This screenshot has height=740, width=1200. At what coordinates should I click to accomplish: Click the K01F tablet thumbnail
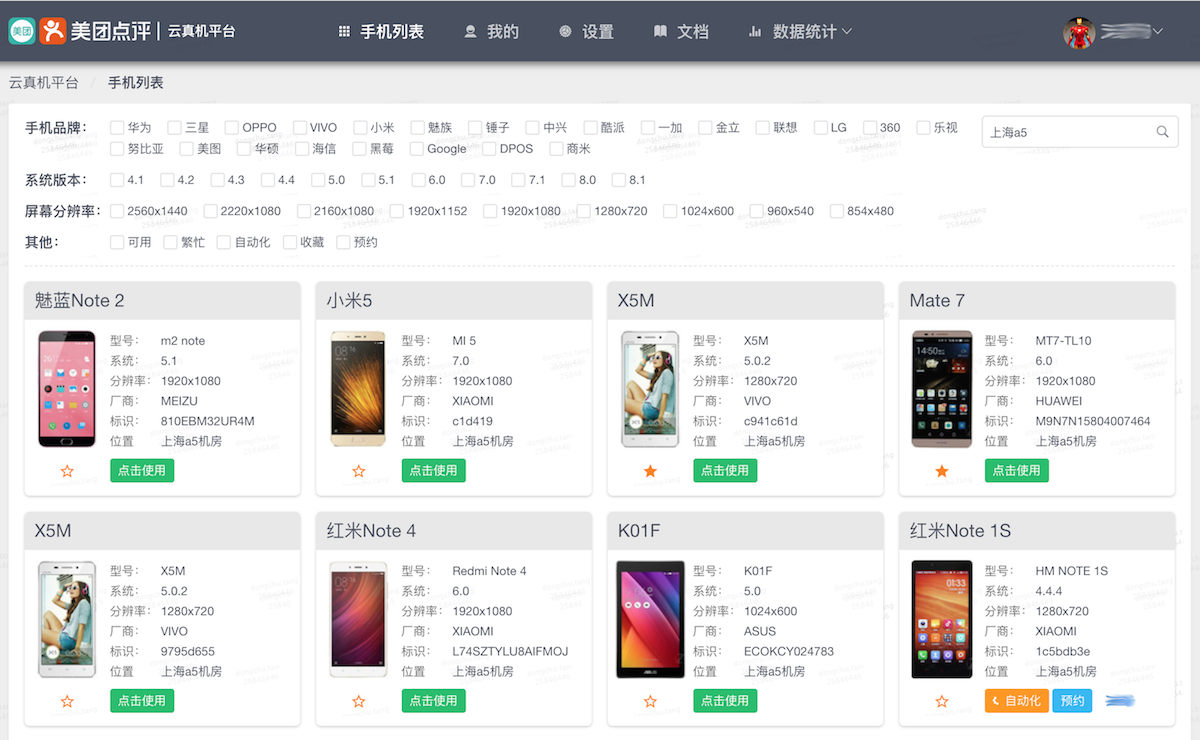(651, 619)
